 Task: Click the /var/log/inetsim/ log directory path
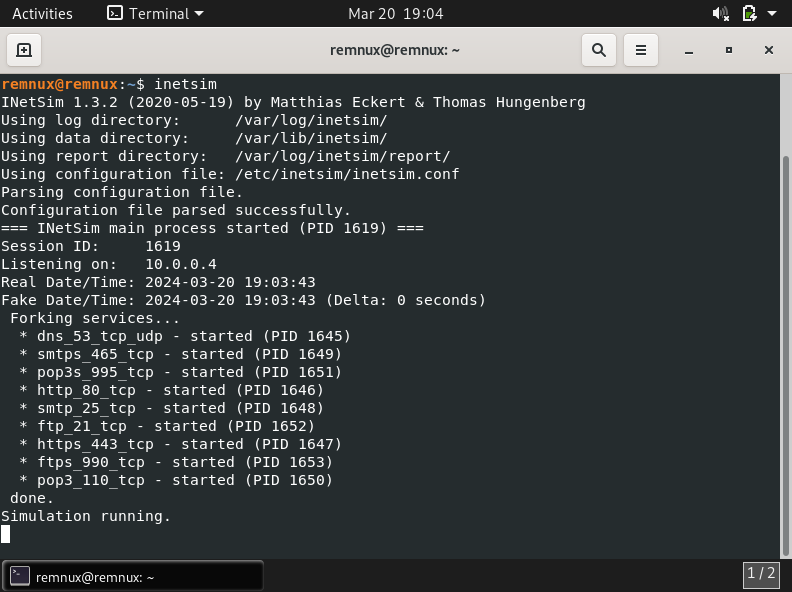(311, 120)
